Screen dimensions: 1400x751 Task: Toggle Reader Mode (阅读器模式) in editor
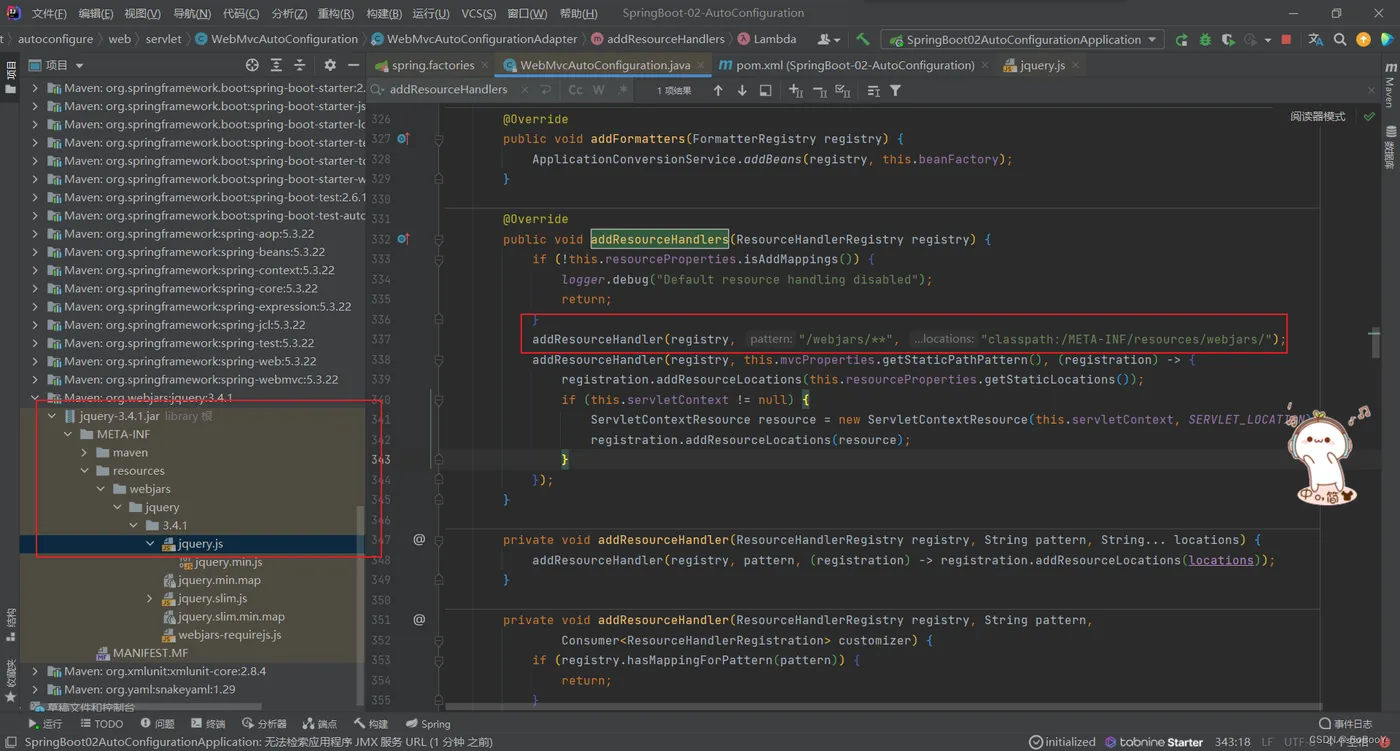[1317, 117]
